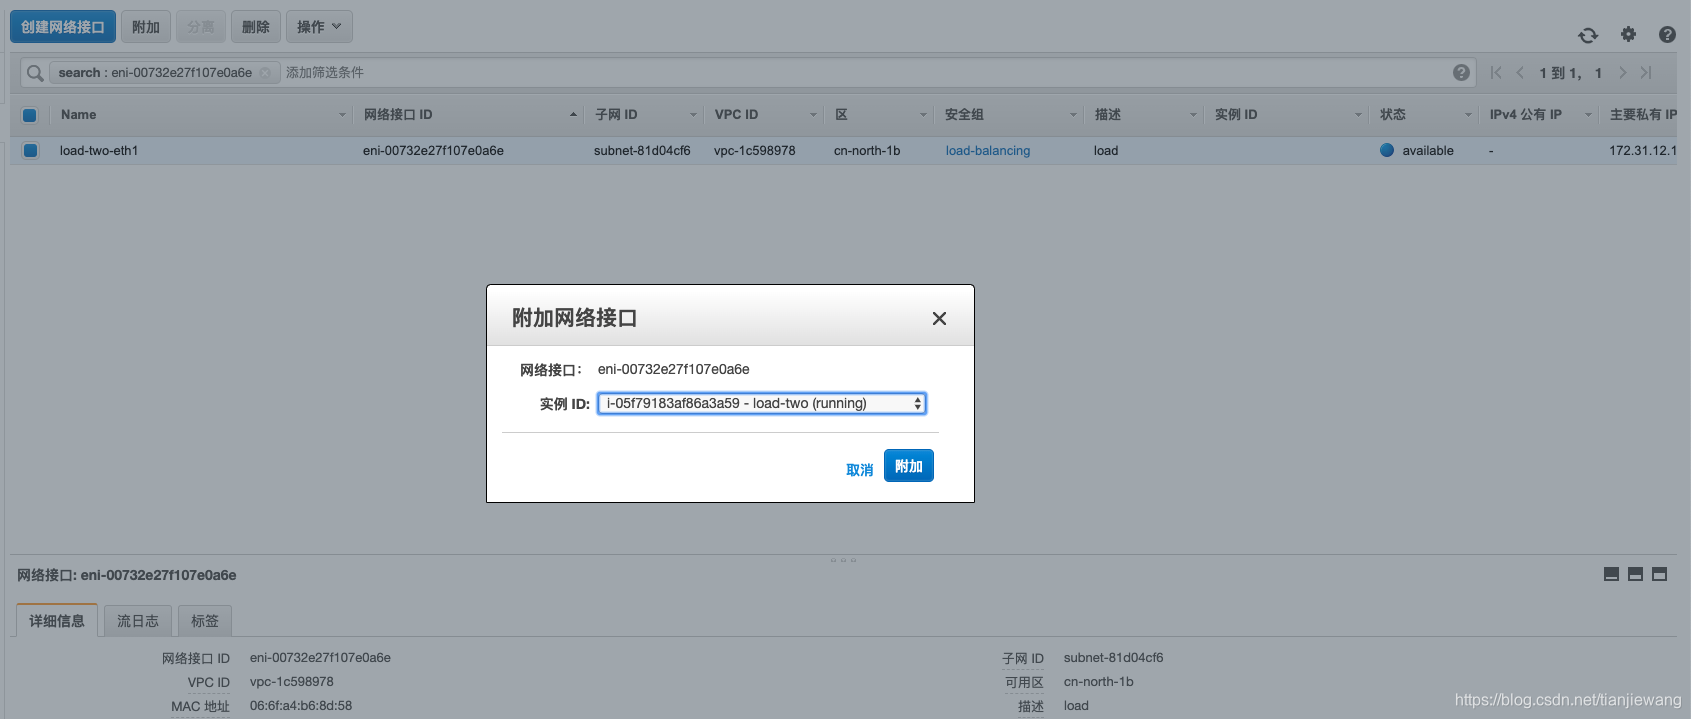Go to last page of results
Viewport: 1691px width, 719px height.
1646,72
